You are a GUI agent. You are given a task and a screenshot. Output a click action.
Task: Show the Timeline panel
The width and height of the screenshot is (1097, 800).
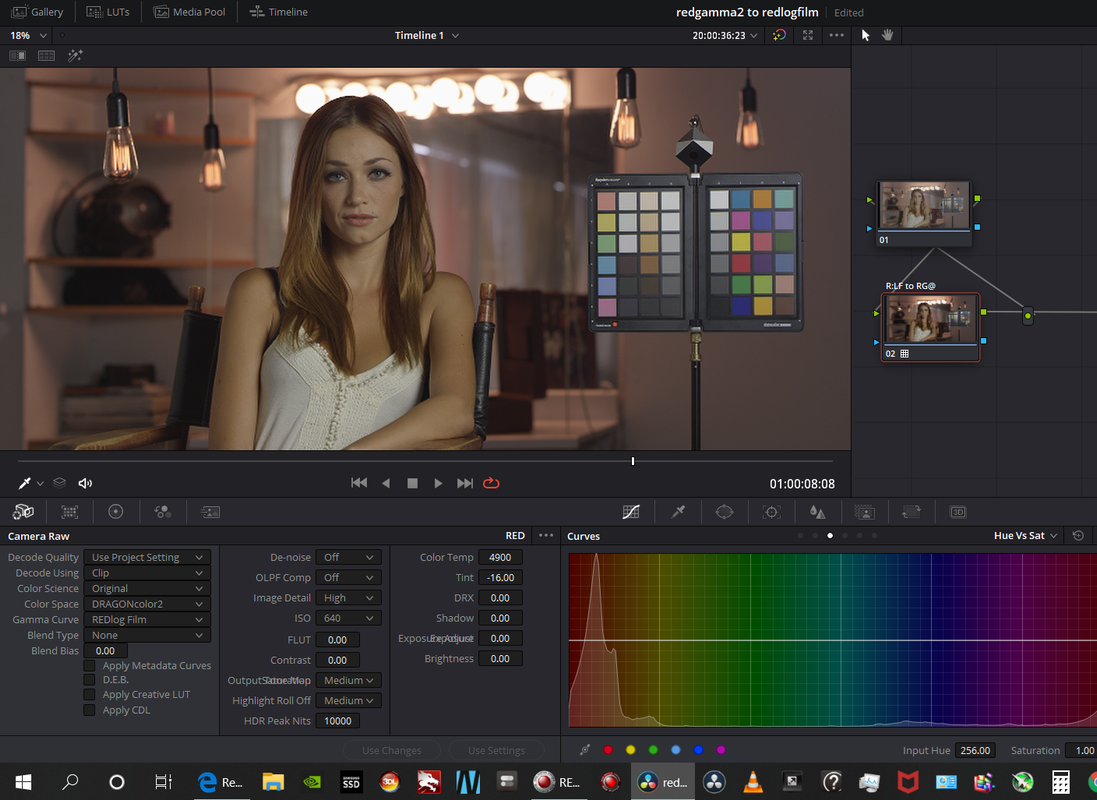pos(278,12)
